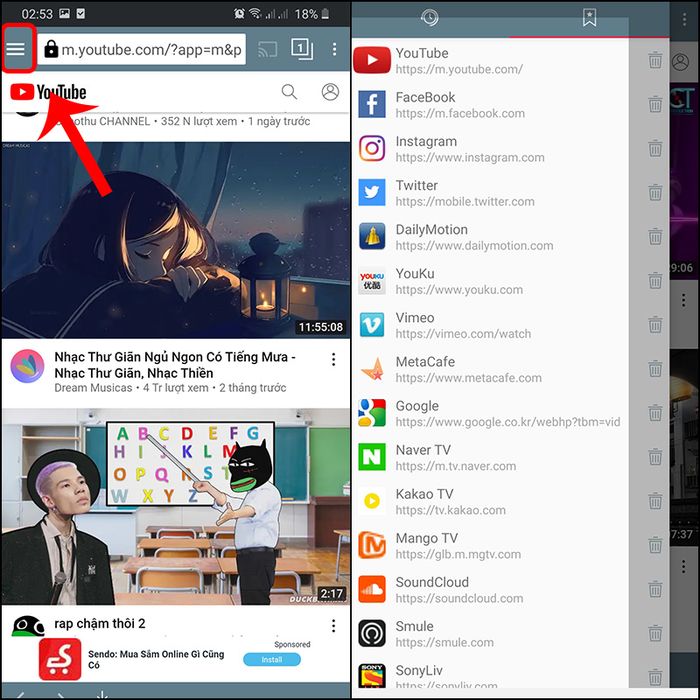Delete the Naver TV bookmark with trash icon
The width and height of the screenshot is (700, 700).
pos(655,457)
